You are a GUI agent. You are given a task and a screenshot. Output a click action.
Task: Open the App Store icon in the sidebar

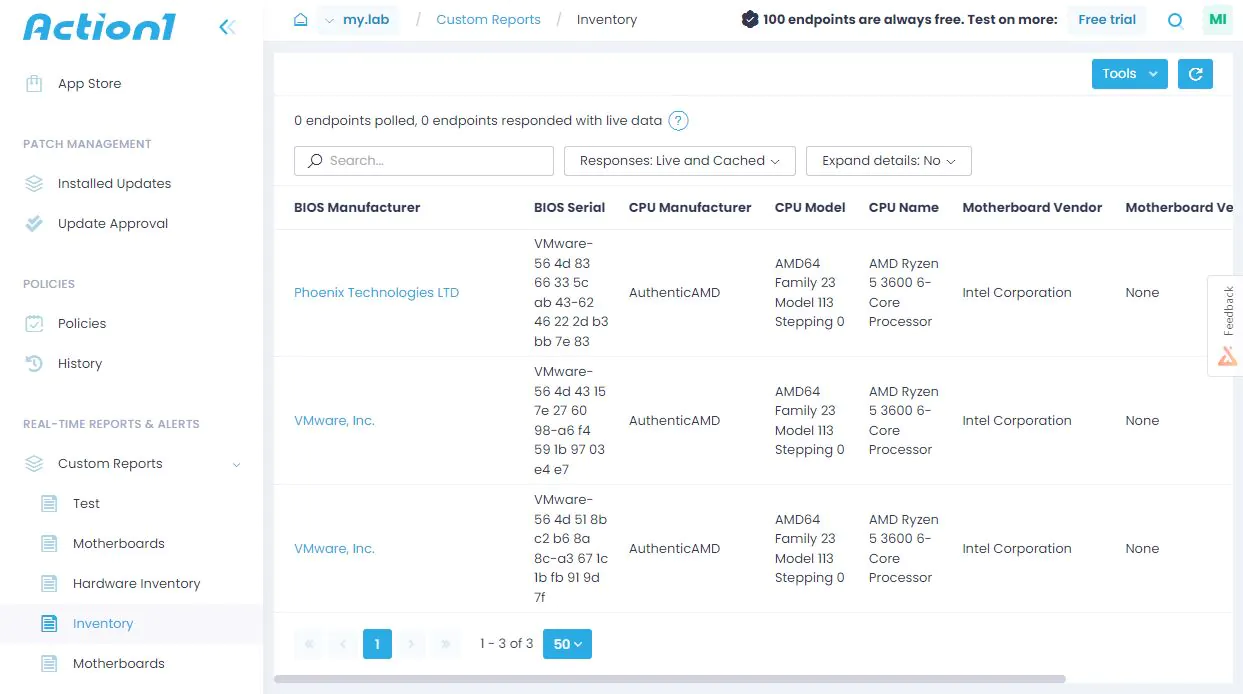34,83
